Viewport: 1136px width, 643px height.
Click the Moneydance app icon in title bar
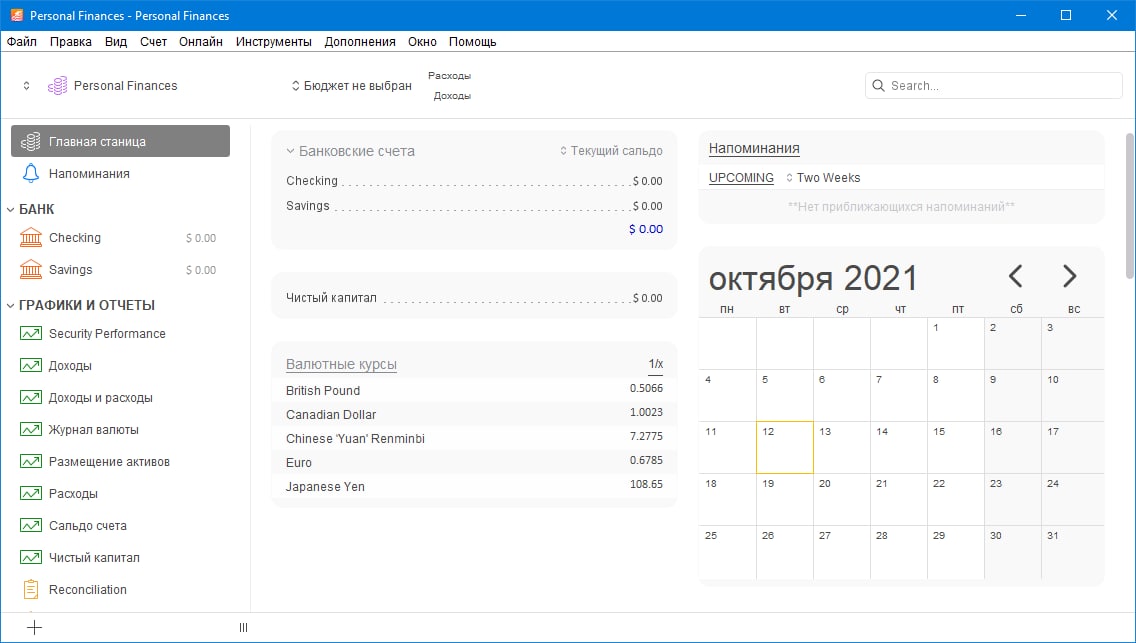[x=16, y=15]
